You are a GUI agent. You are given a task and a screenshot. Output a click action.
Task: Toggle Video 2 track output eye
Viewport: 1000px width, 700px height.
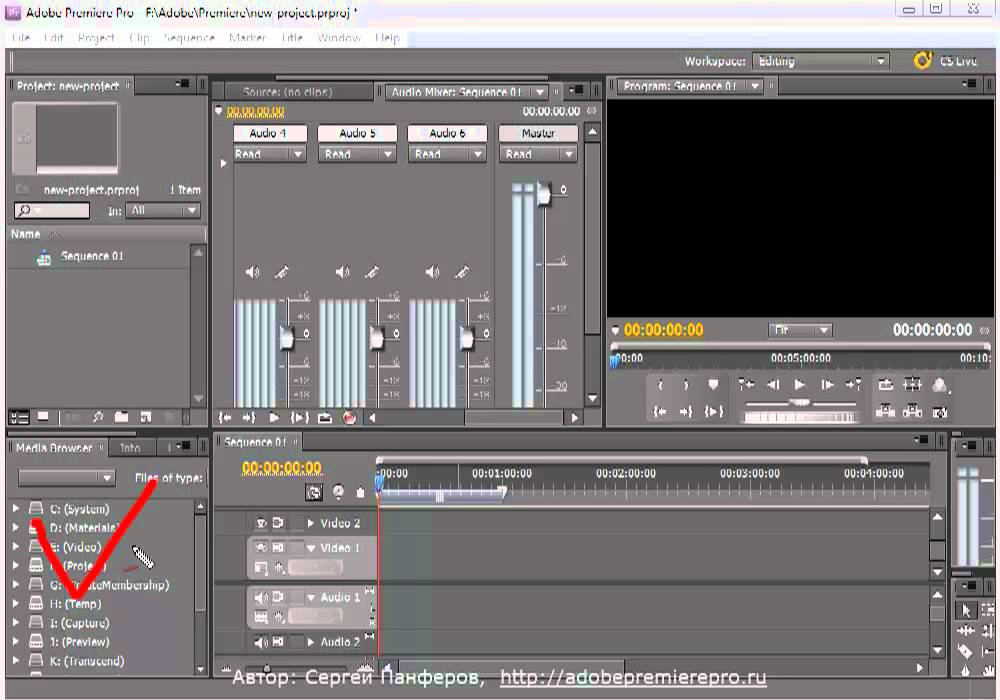coord(261,523)
